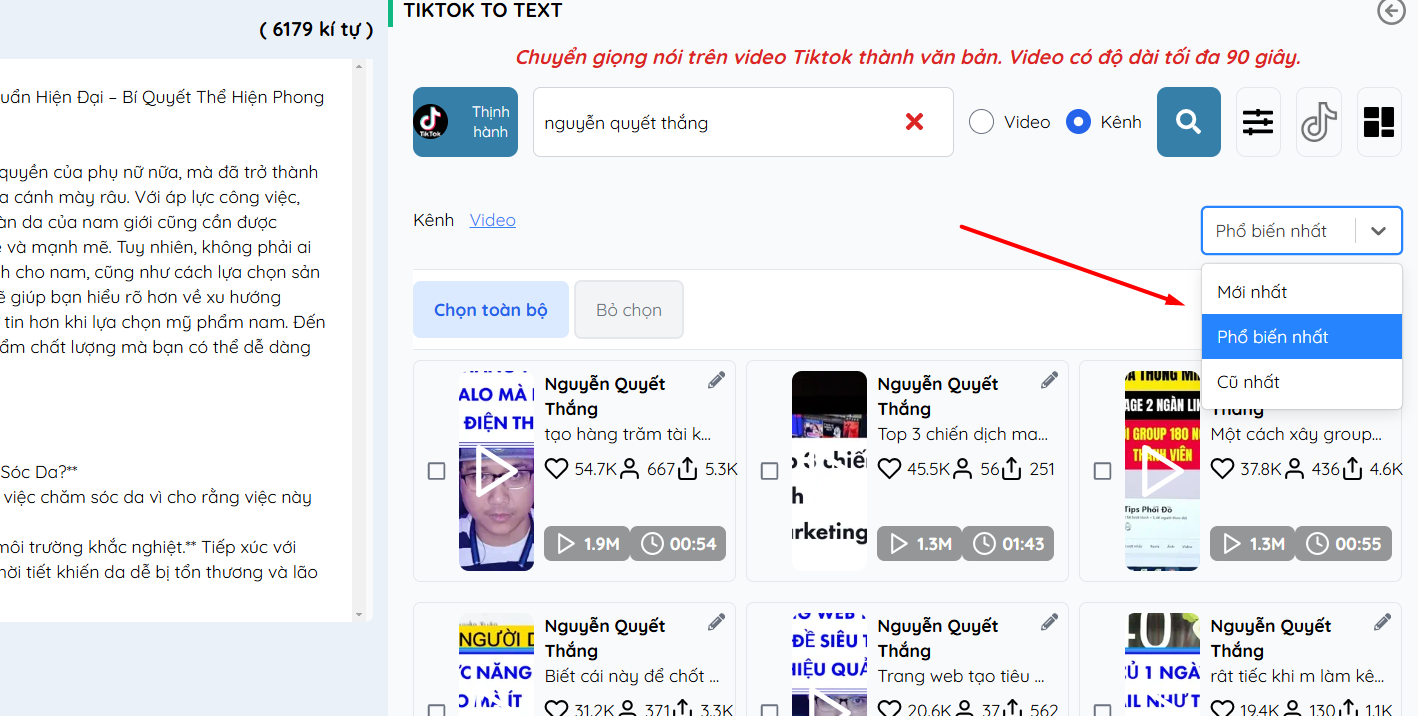1418x716 pixels.
Task: Click the channel name above 'Top 3 chiến dịch ma...'
Action: [938, 396]
